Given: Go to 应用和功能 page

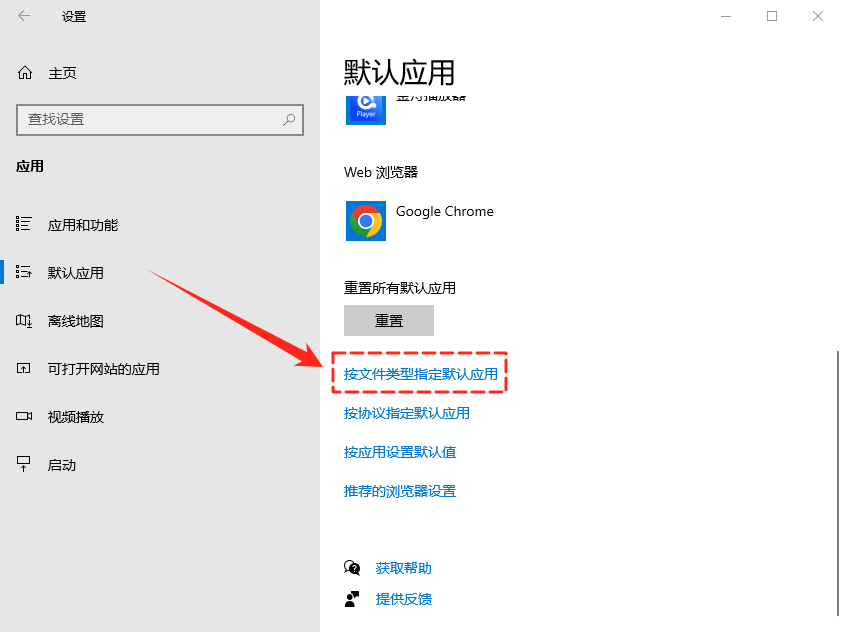Looking at the screenshot, I should (x=83, y=225).
